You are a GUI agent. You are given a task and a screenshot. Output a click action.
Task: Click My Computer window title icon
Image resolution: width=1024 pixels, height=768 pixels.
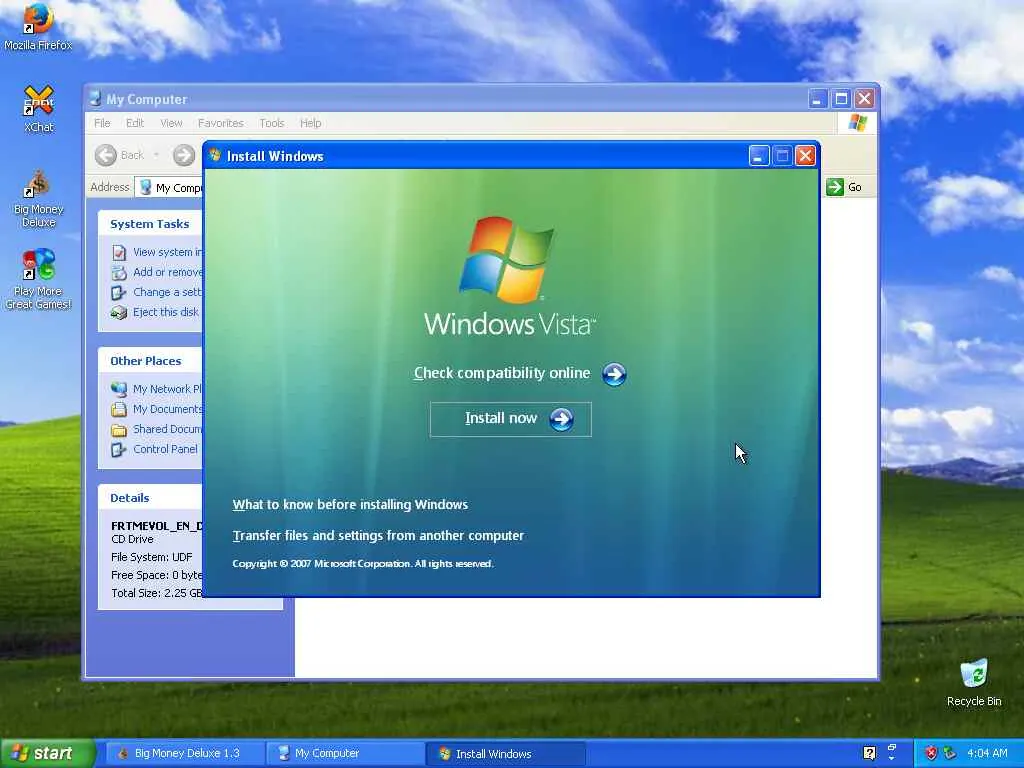point(95,99)
